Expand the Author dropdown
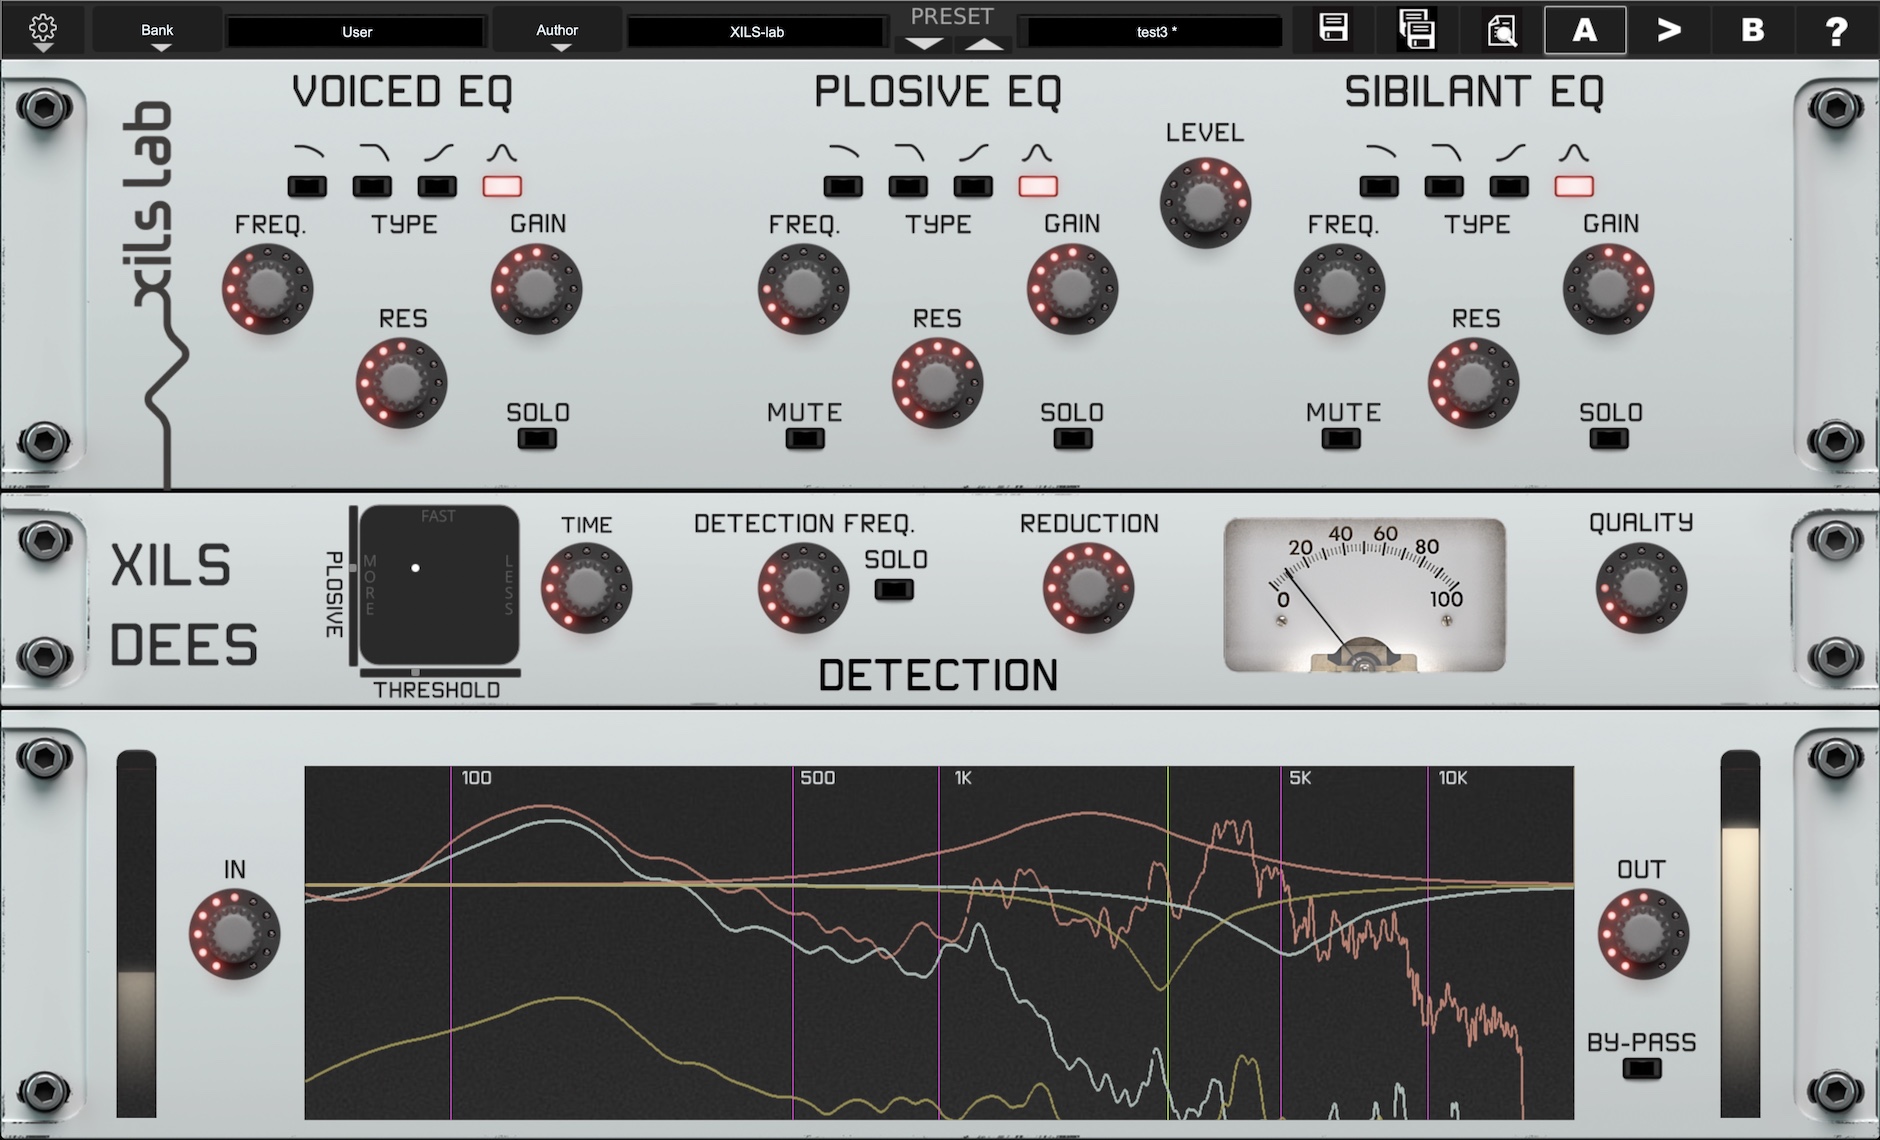 tap(557, 31)
